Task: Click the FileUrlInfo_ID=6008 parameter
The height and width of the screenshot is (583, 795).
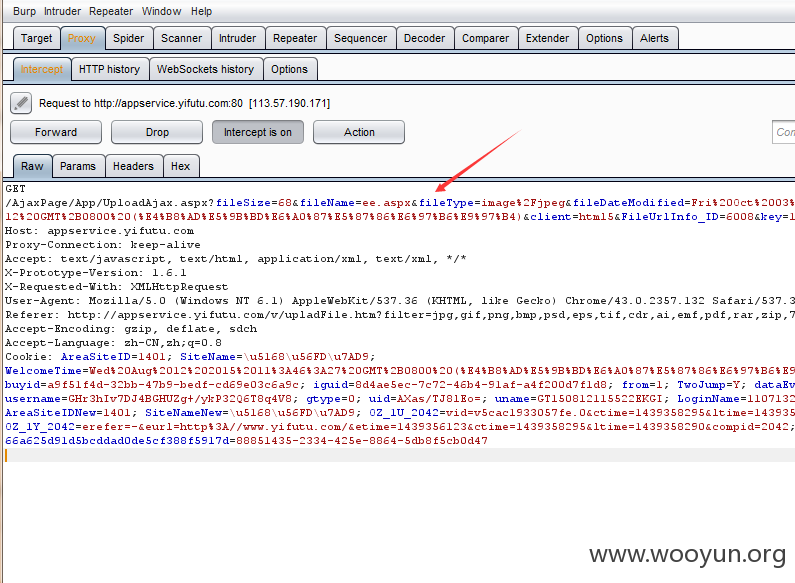Action: click(x=688, y=217)
